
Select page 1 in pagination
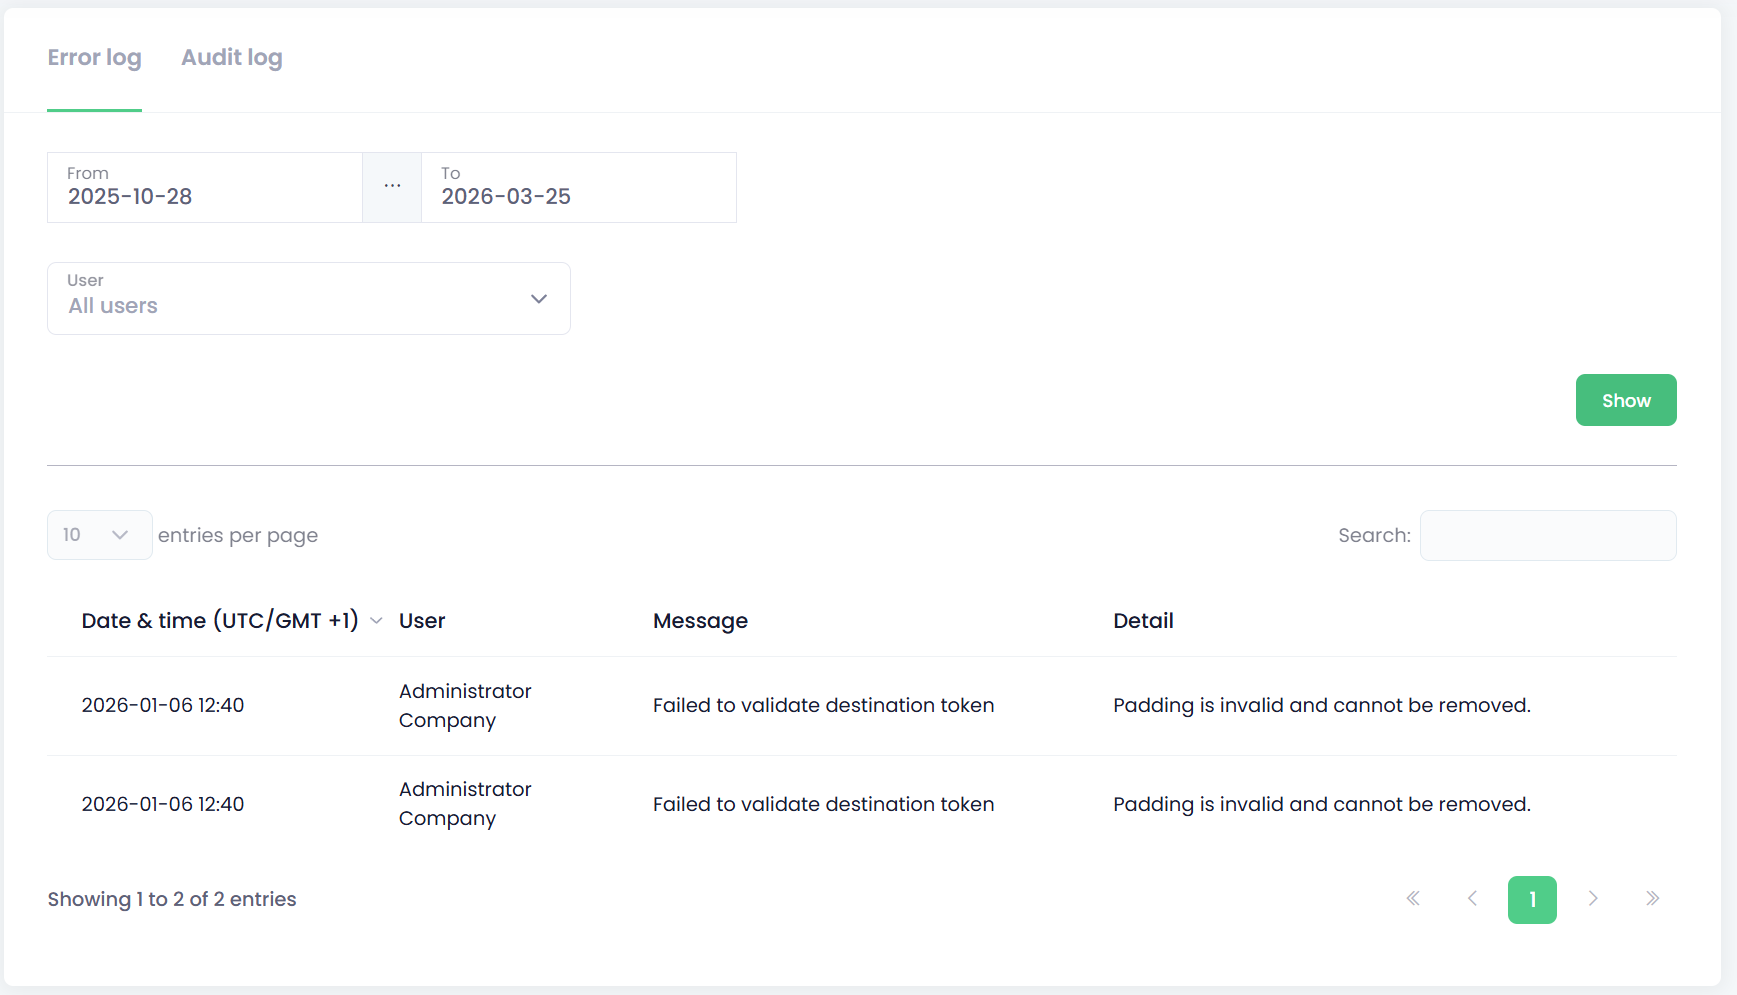pos(1532,900)
